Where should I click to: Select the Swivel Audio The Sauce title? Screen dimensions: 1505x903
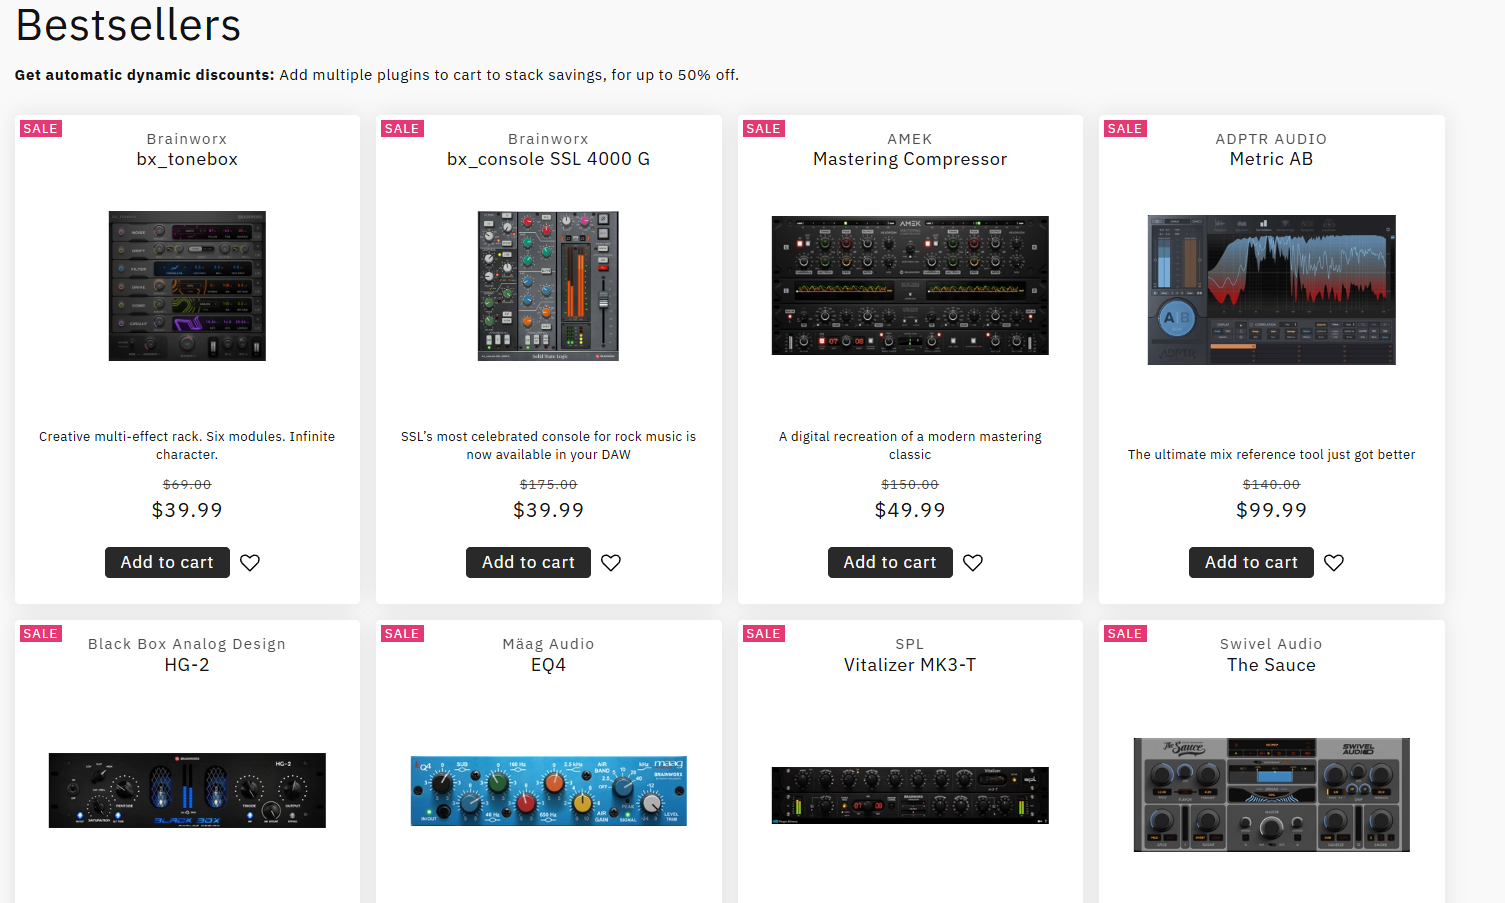tap(1271, 664)
